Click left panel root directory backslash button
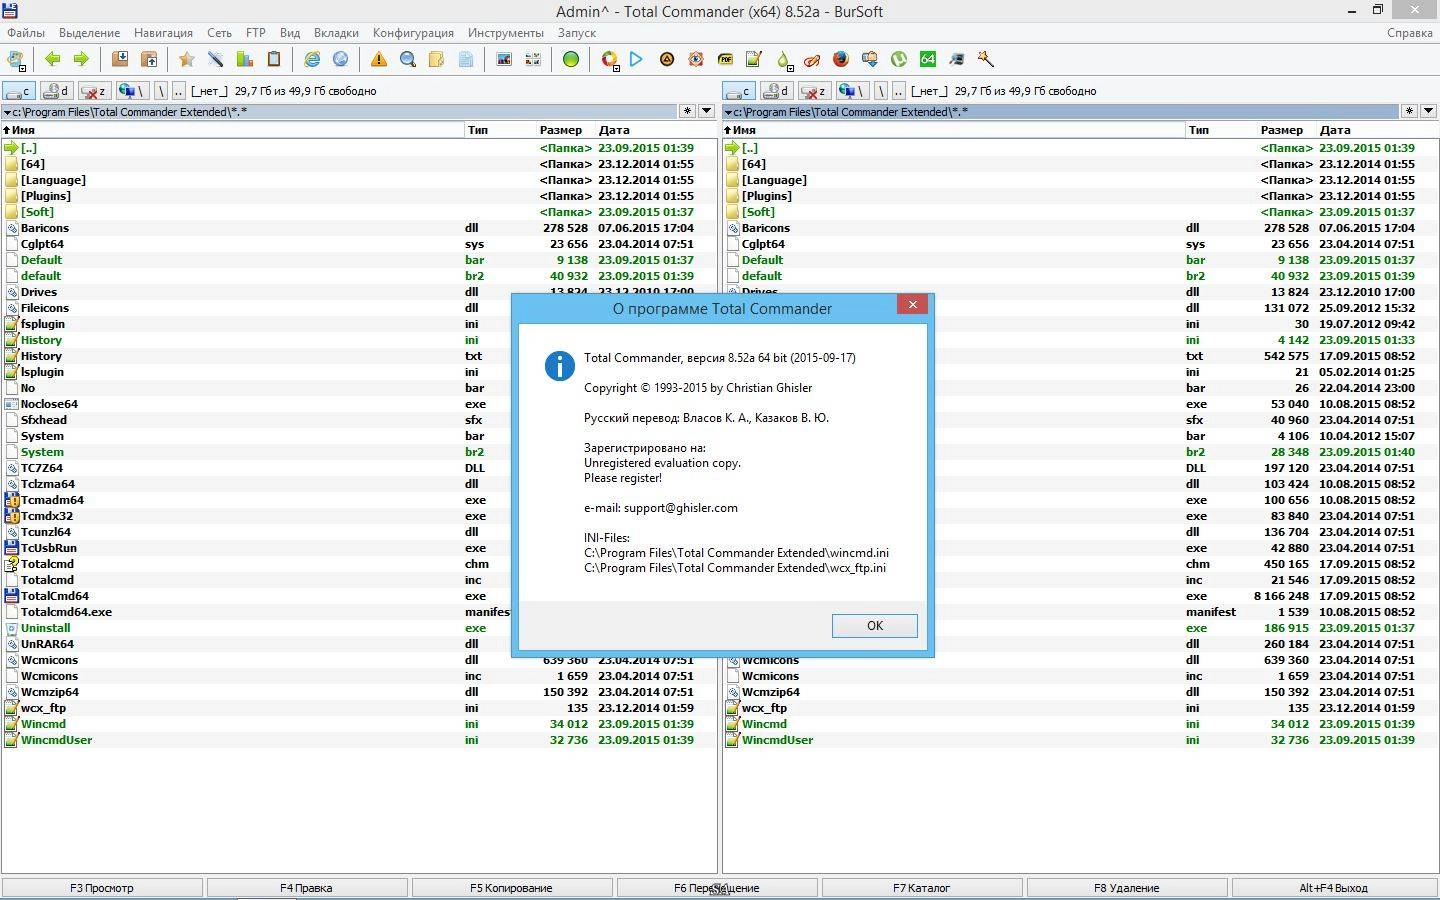Image resolution: width=1440 pixels, height=900 pixels. click(160, 91)
